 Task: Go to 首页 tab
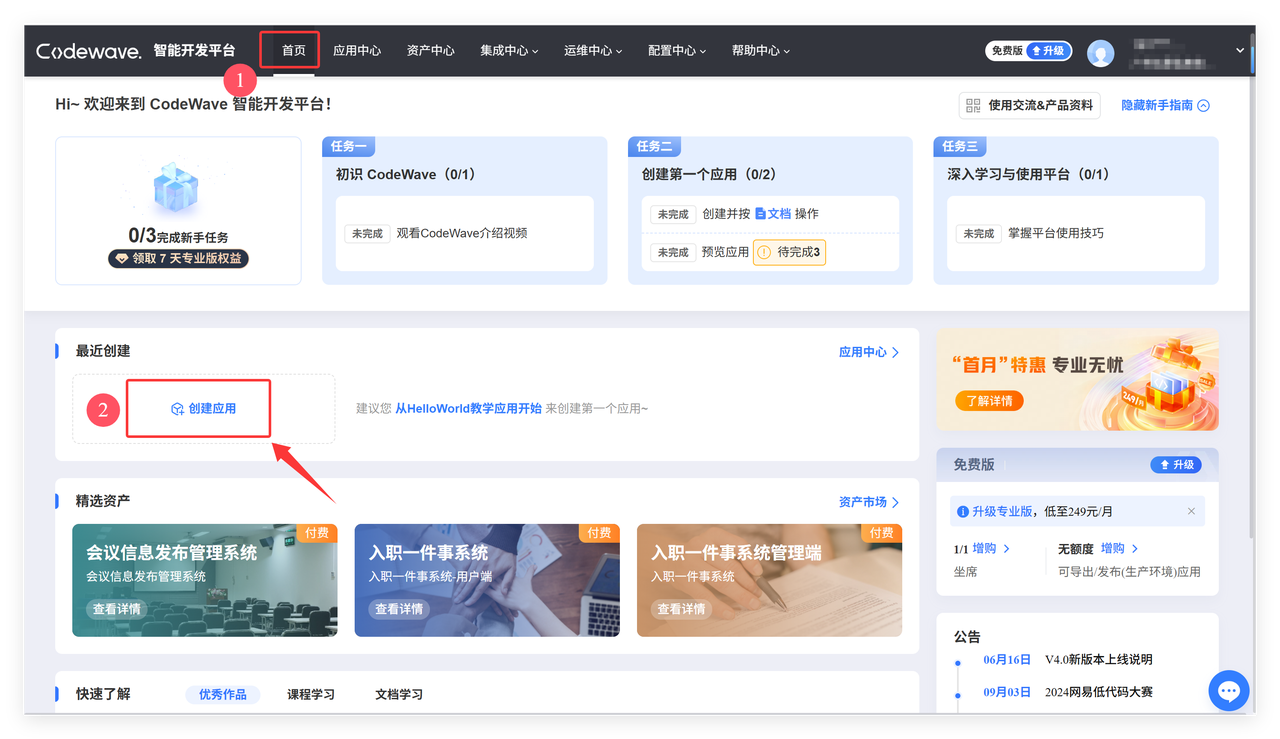tap(294, 51)
